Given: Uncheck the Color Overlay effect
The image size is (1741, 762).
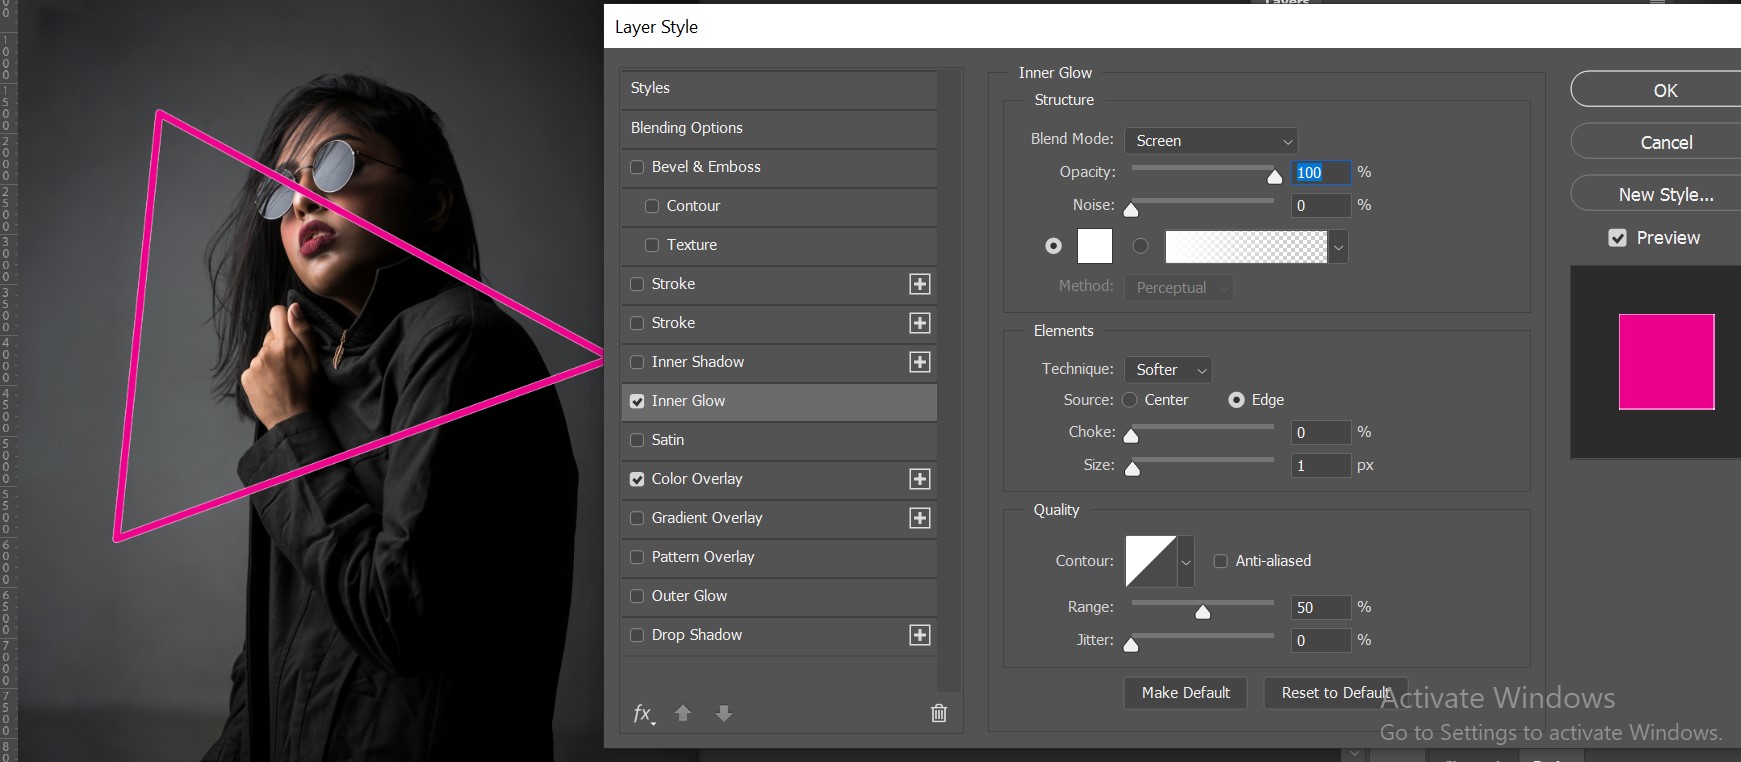Looking at the screenshot, I should click(x=637, y=479).
